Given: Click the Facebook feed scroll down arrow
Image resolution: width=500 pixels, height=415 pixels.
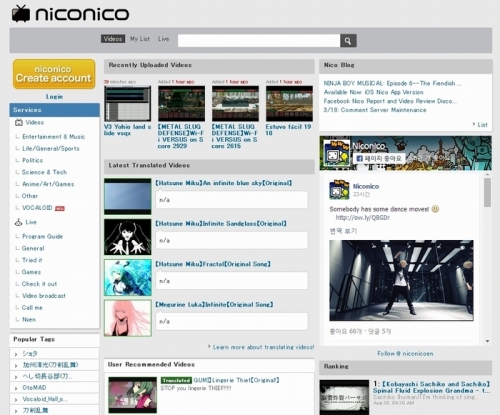Looking at the screenshot, I should point(487,341).
